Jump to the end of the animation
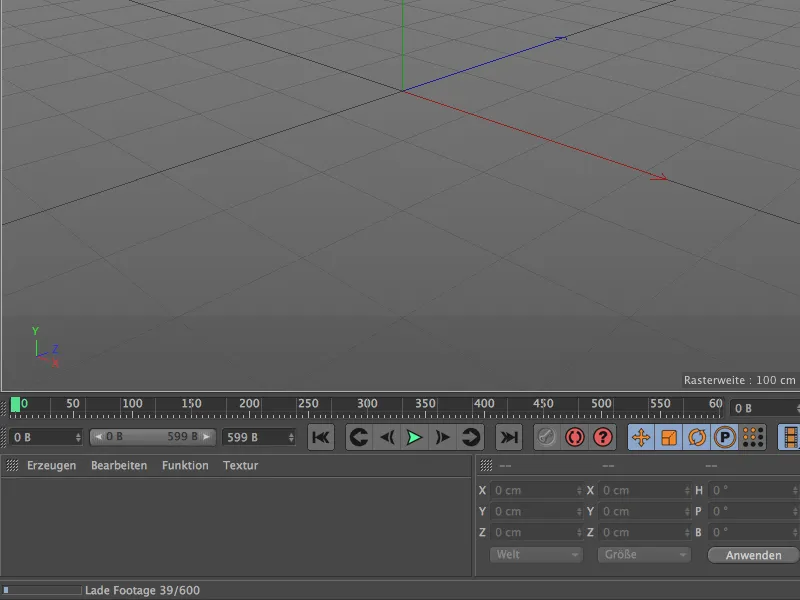Image resolution: width=800 pixels, height=600 pixels. [509, 437]
